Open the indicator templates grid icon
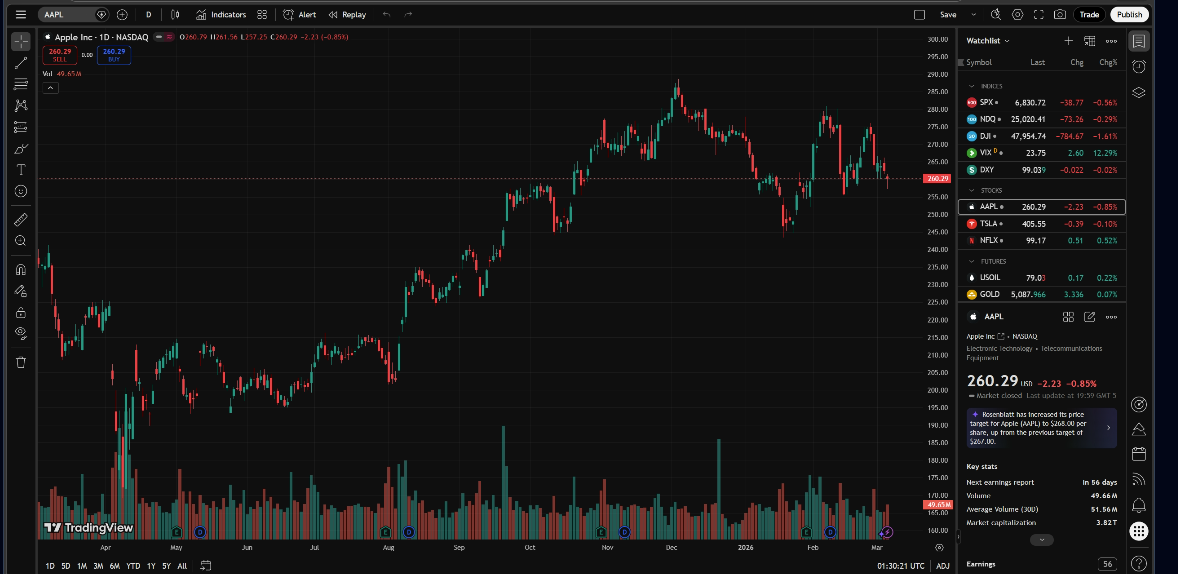The width and height of the screenshot is (1178, 574). point(261,14)
